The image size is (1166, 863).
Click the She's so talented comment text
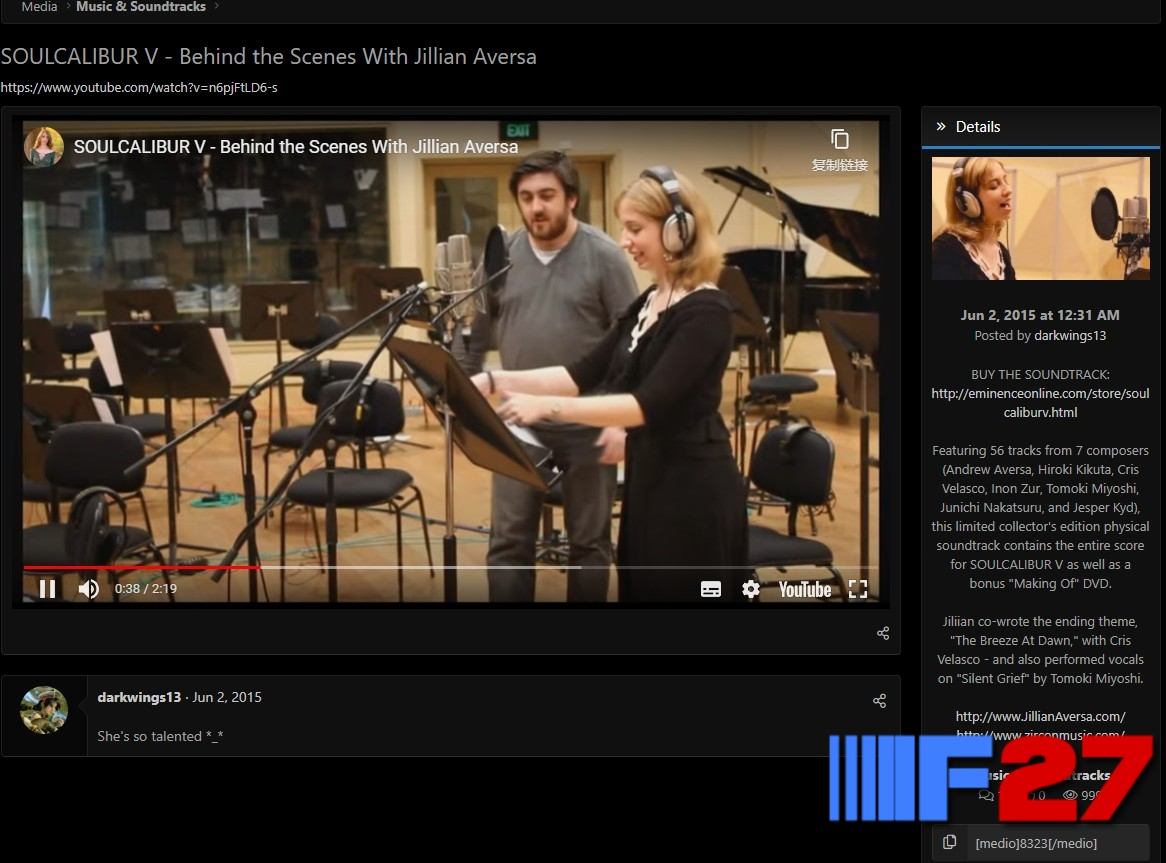click(160, 736)
